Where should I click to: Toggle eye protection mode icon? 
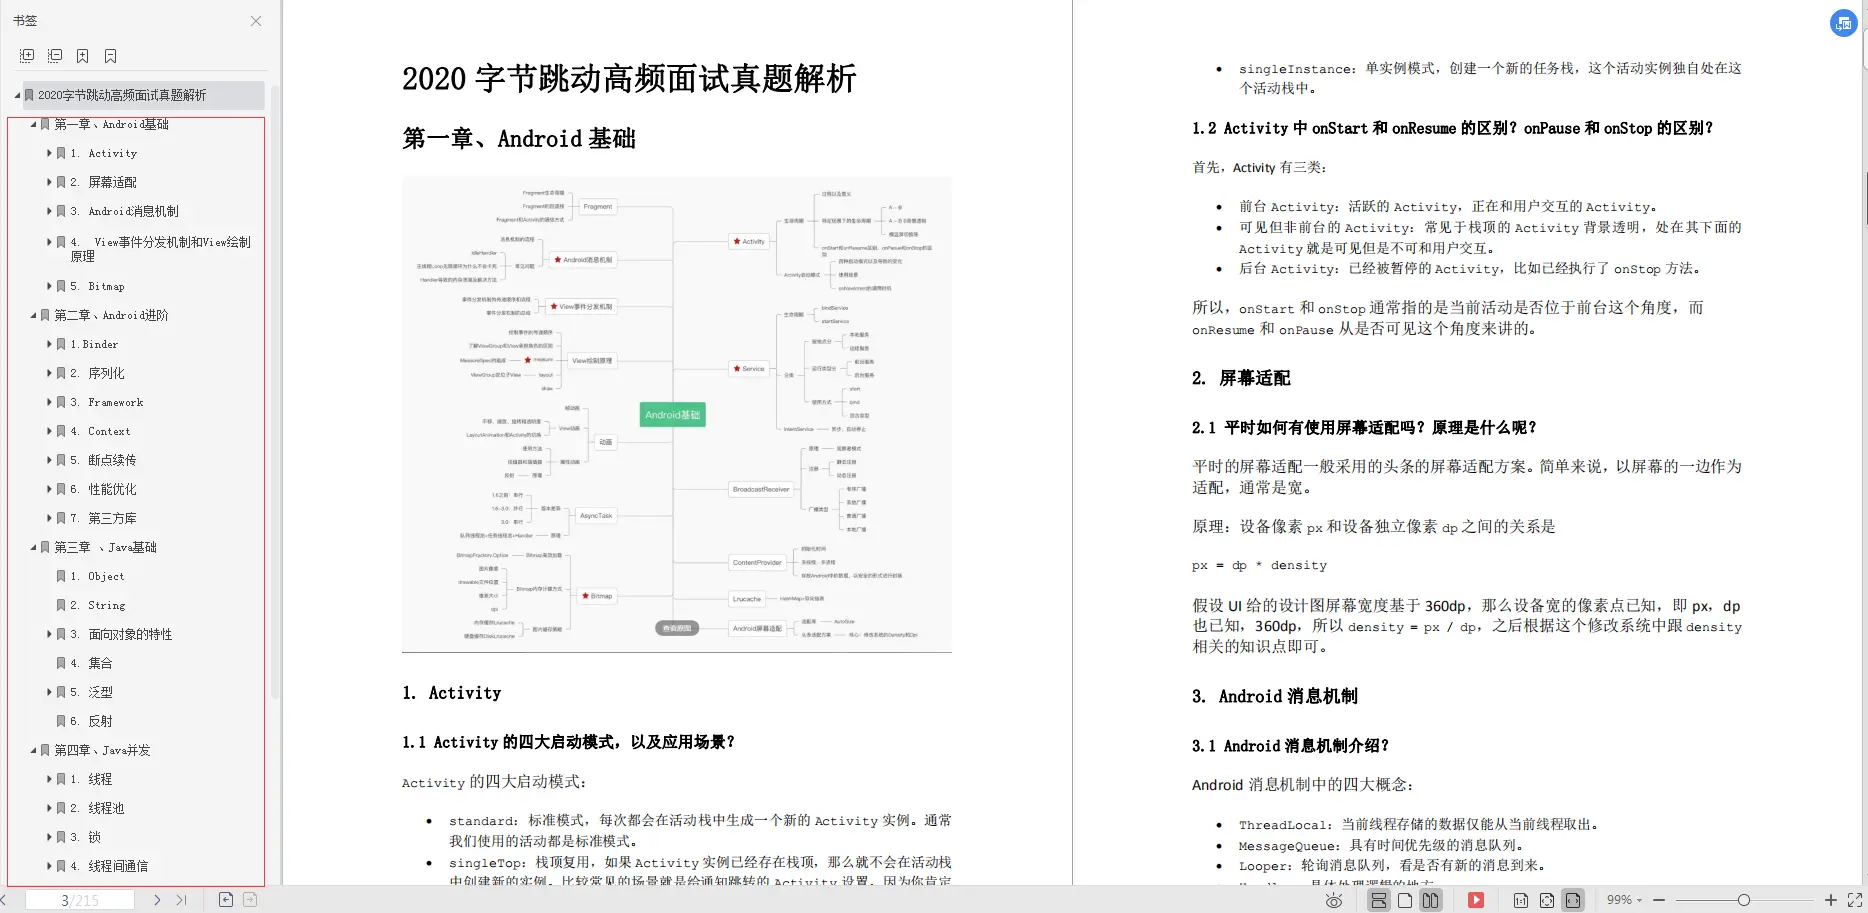click(1334, 900)
